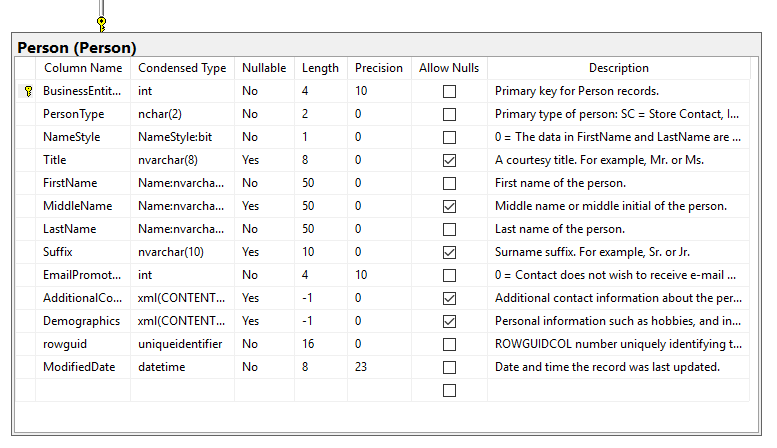The width and height of the screenshot is (777, 448).
Task: Uncheck Allow Nulls for the MiddleName column
Action: [x=449, y=206]
